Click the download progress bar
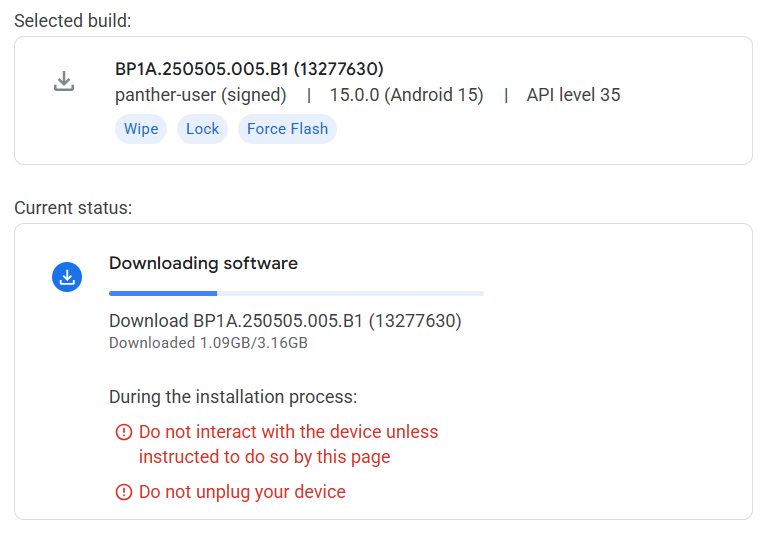 click(x=296, y=293)
